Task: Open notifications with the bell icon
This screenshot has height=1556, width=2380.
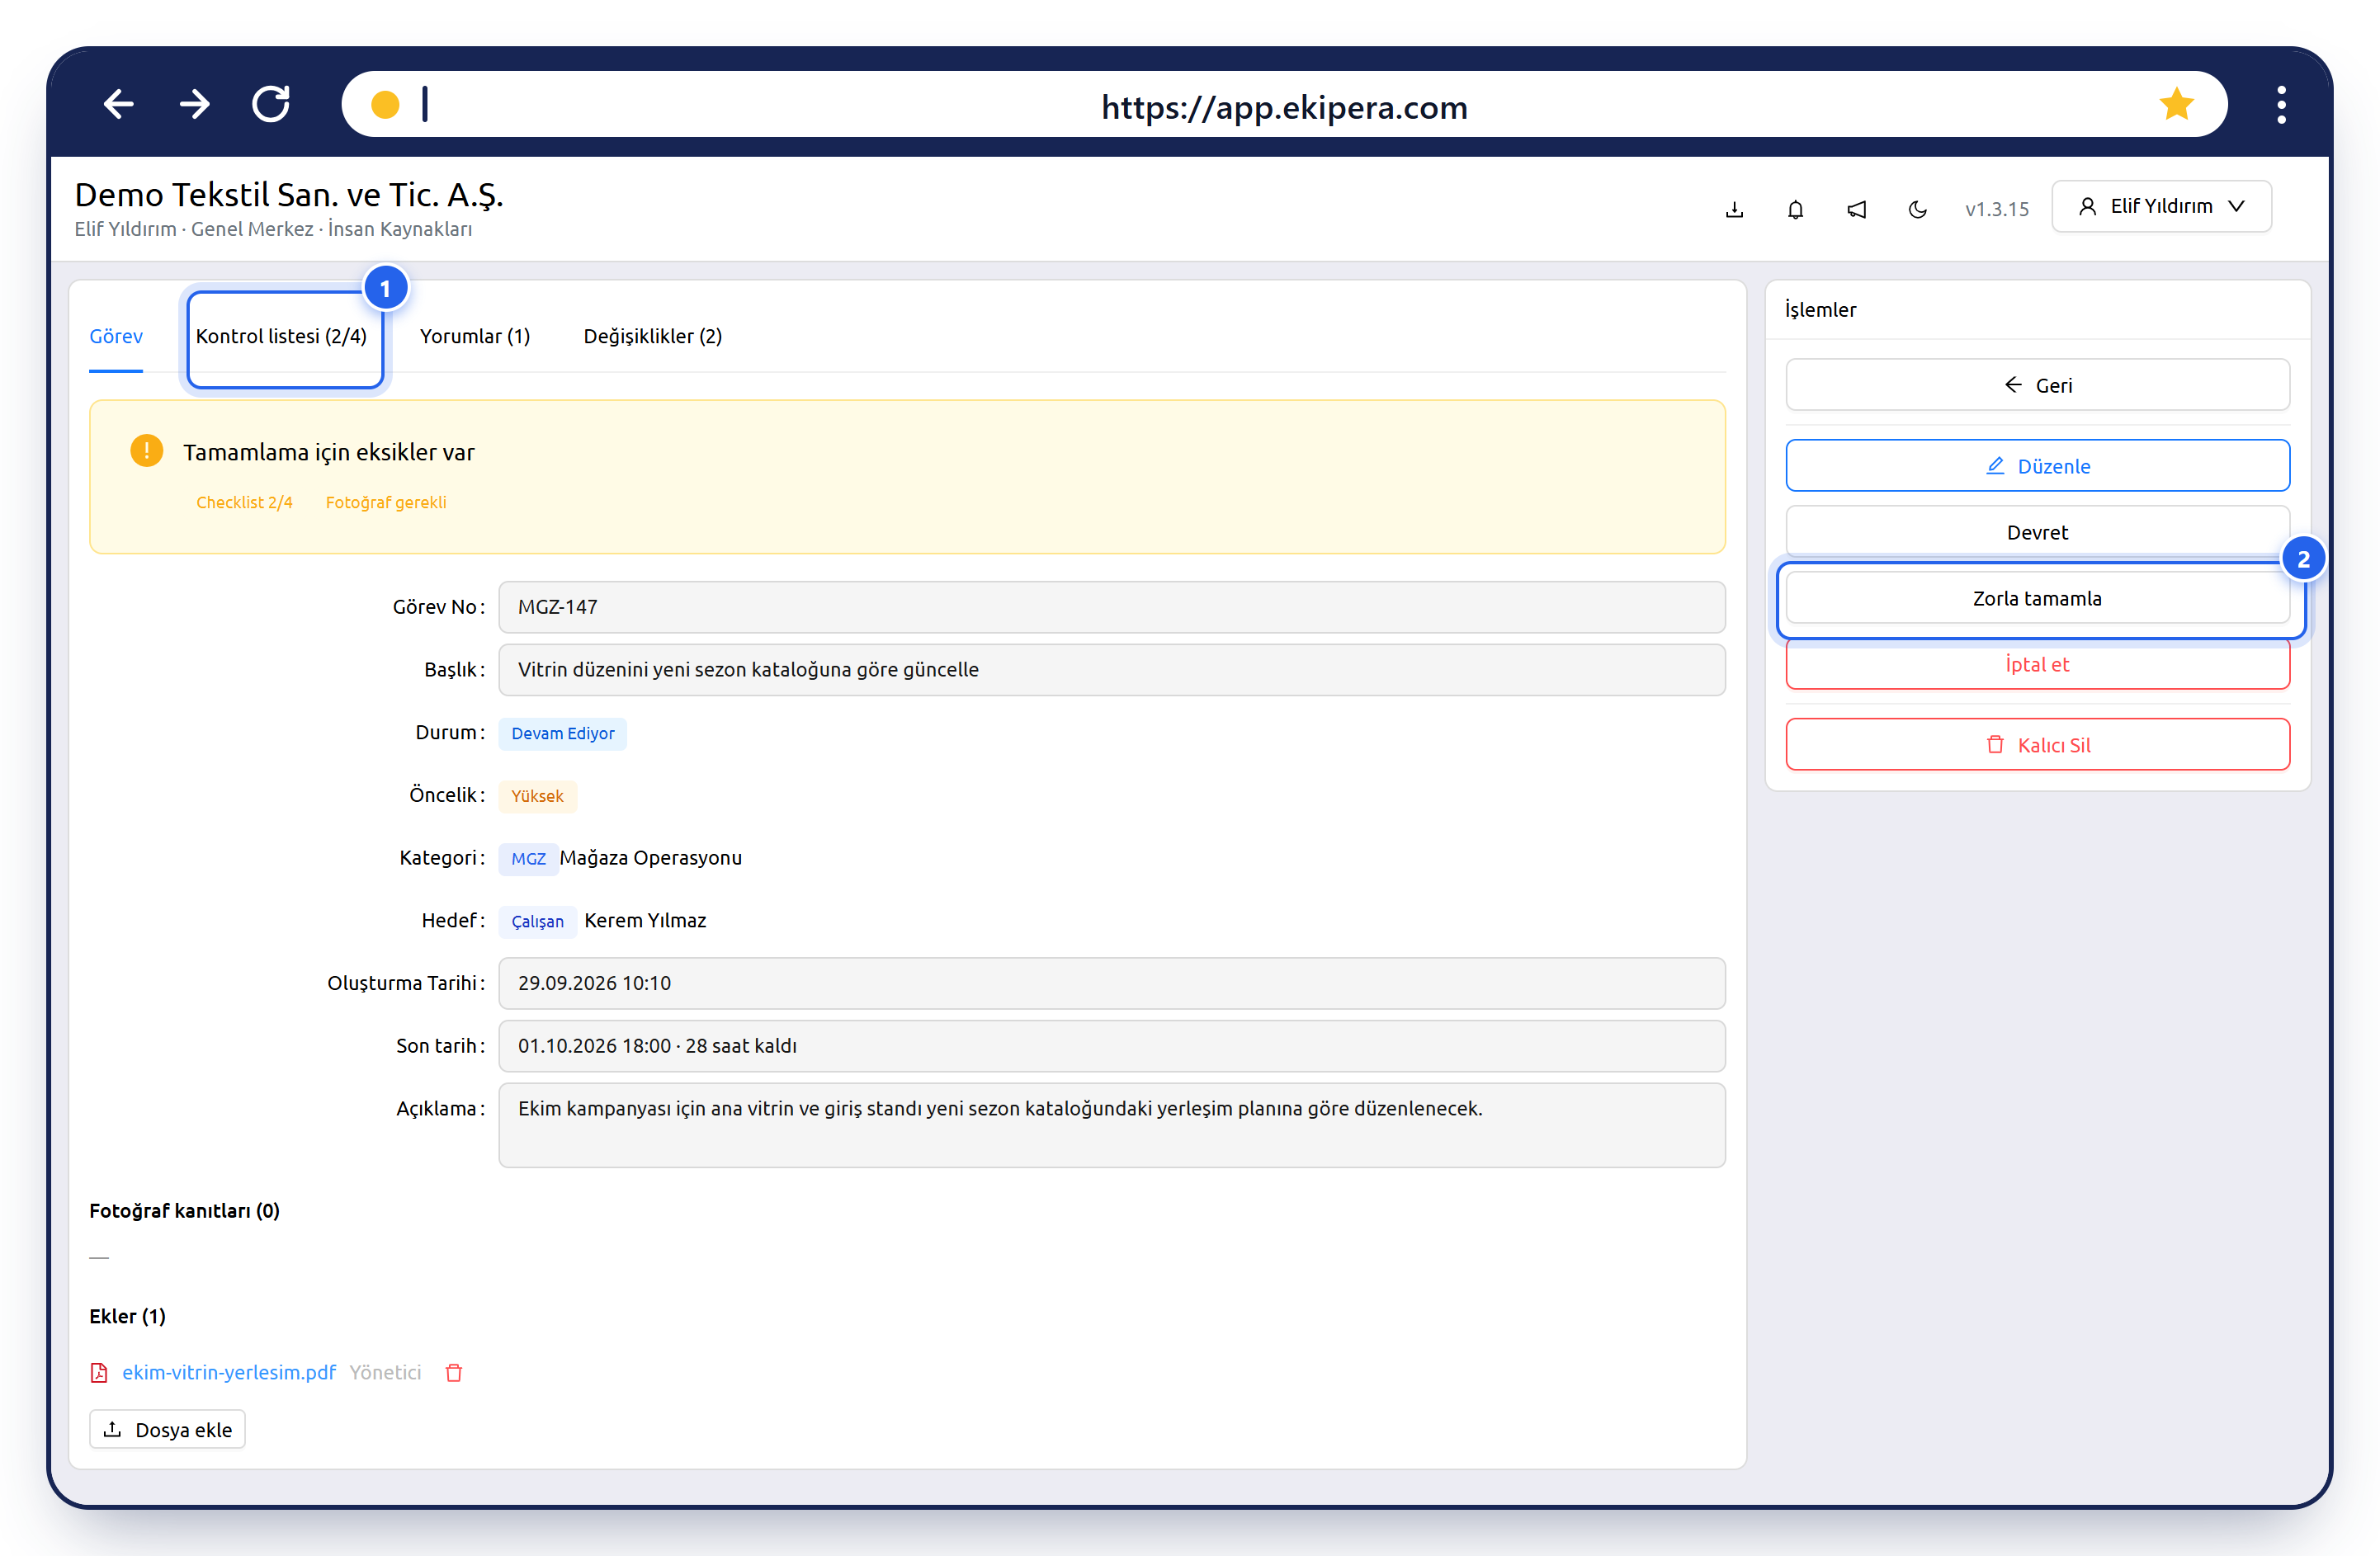Action: [x=1795, y=209]
